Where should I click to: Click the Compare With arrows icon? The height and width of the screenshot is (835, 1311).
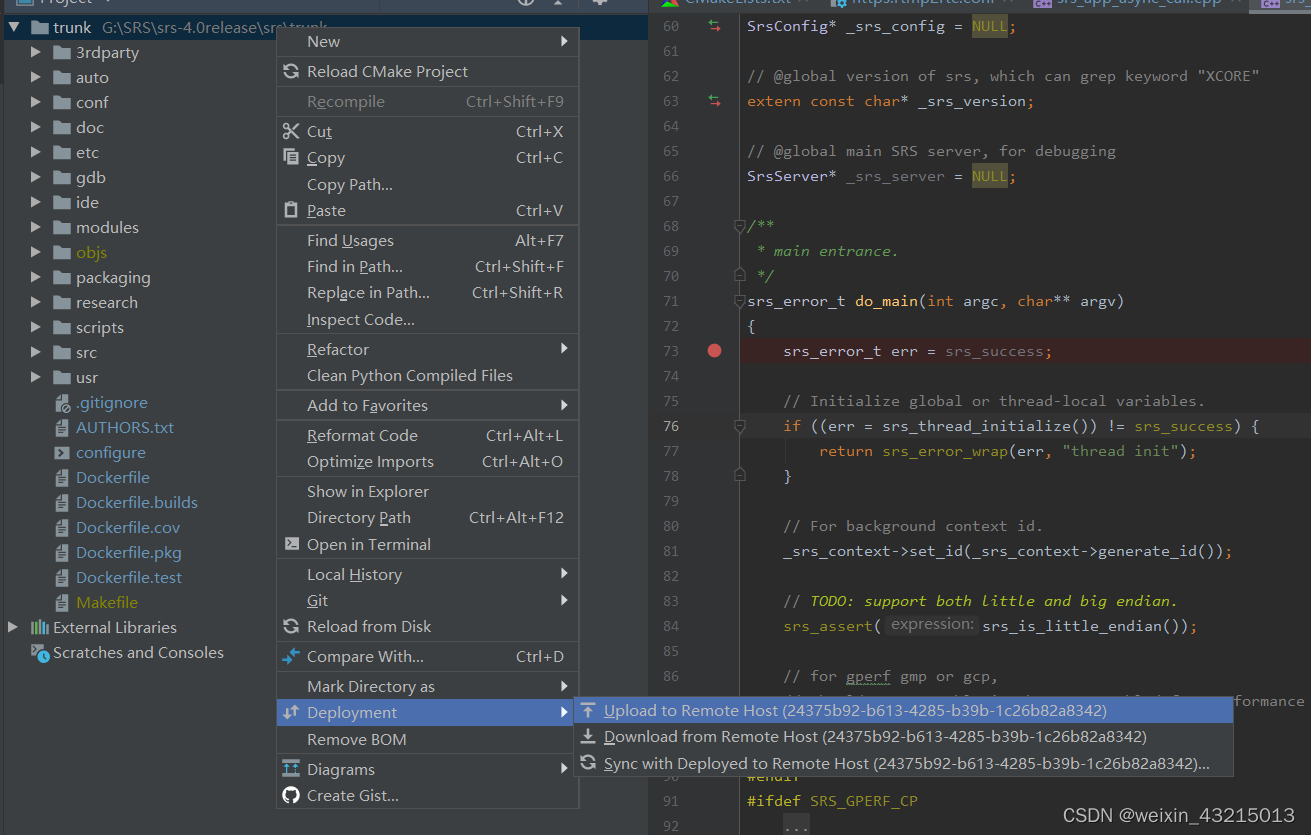coord(291,656)
